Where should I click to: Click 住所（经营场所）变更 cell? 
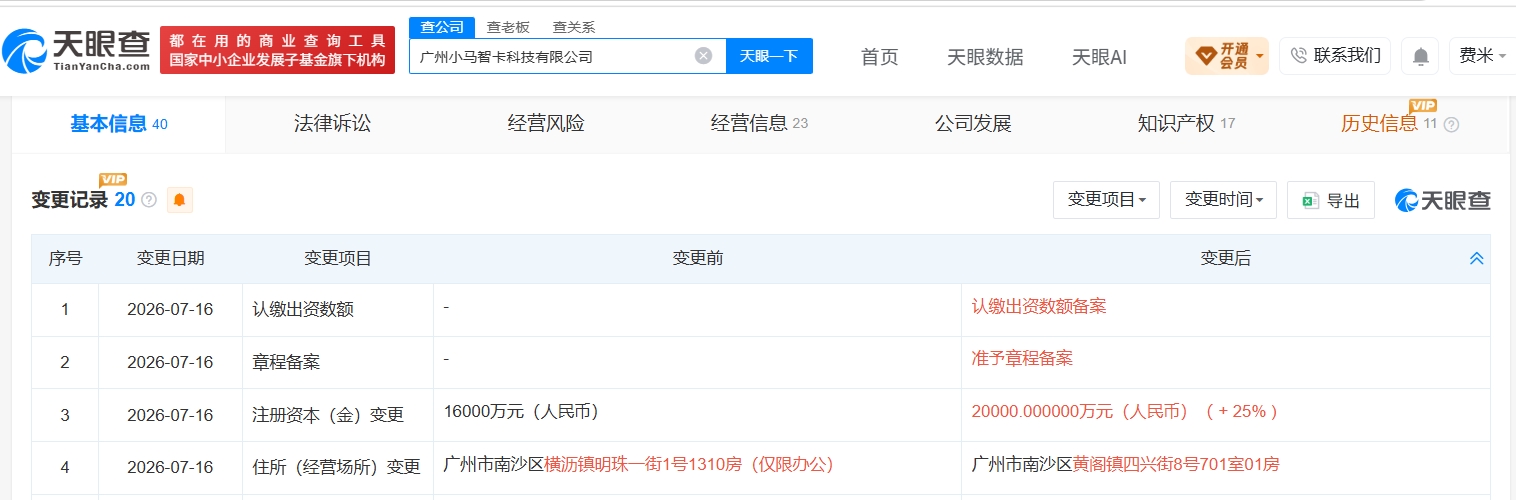point(336,467)
